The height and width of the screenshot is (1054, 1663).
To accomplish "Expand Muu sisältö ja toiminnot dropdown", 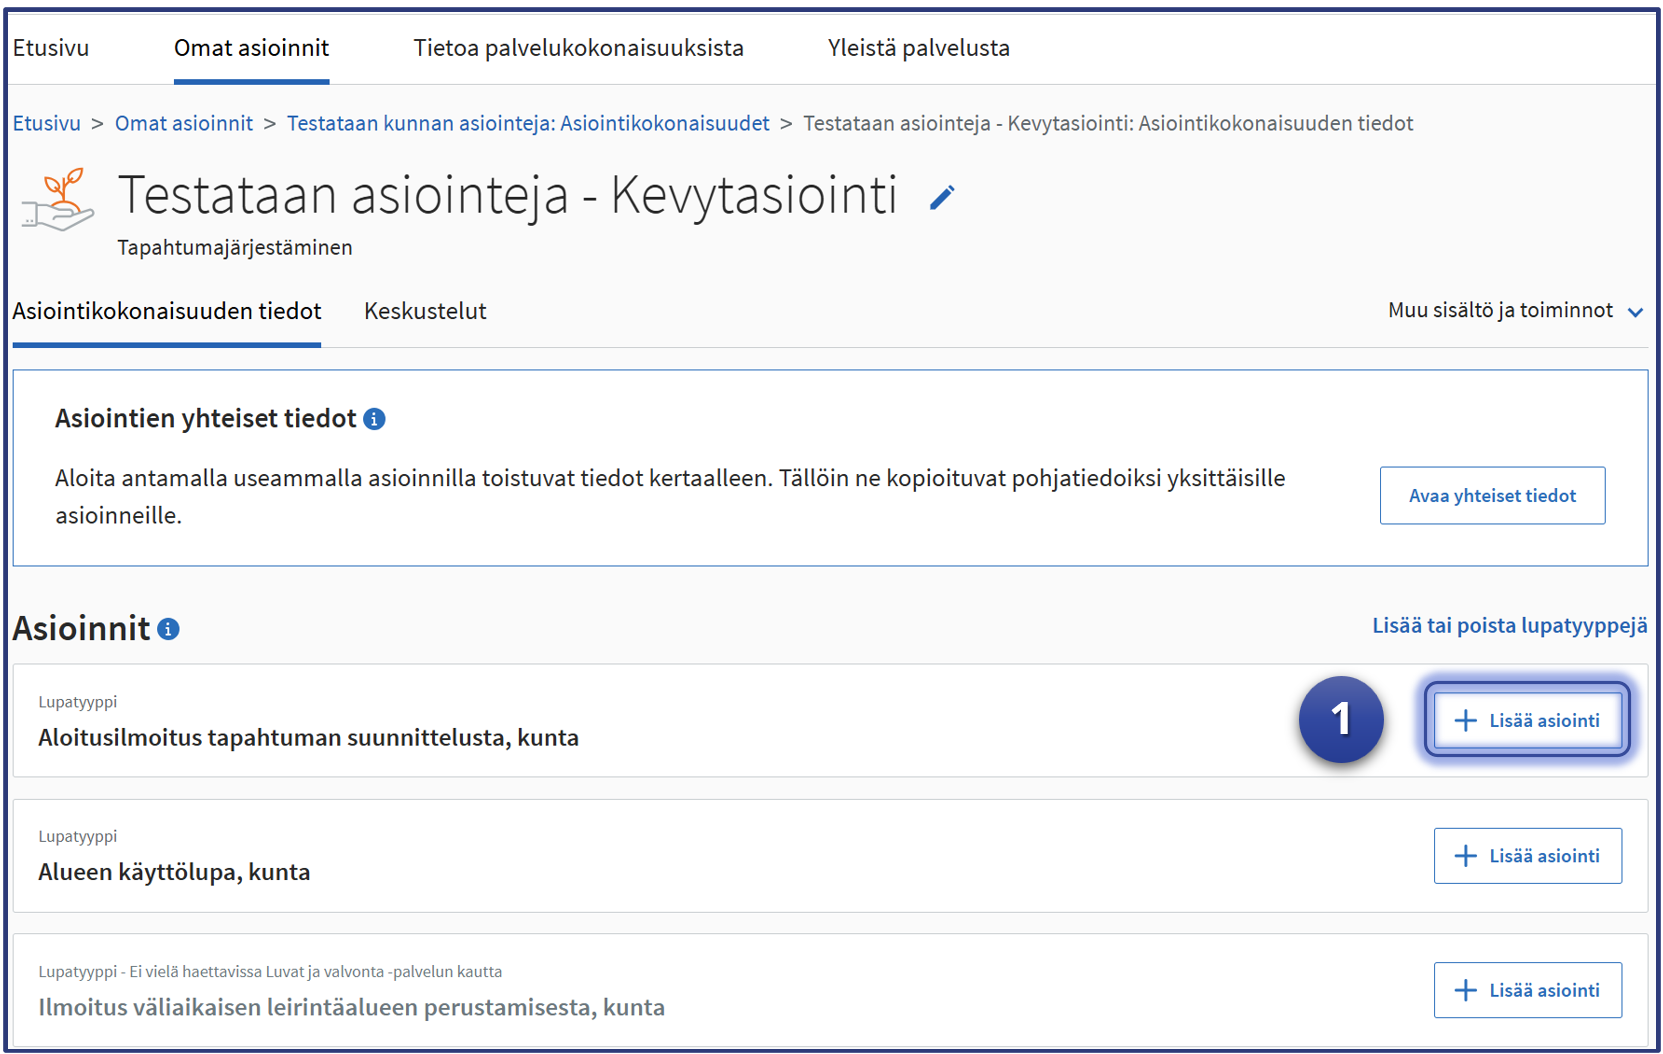I will click(x=1514, y=311).
